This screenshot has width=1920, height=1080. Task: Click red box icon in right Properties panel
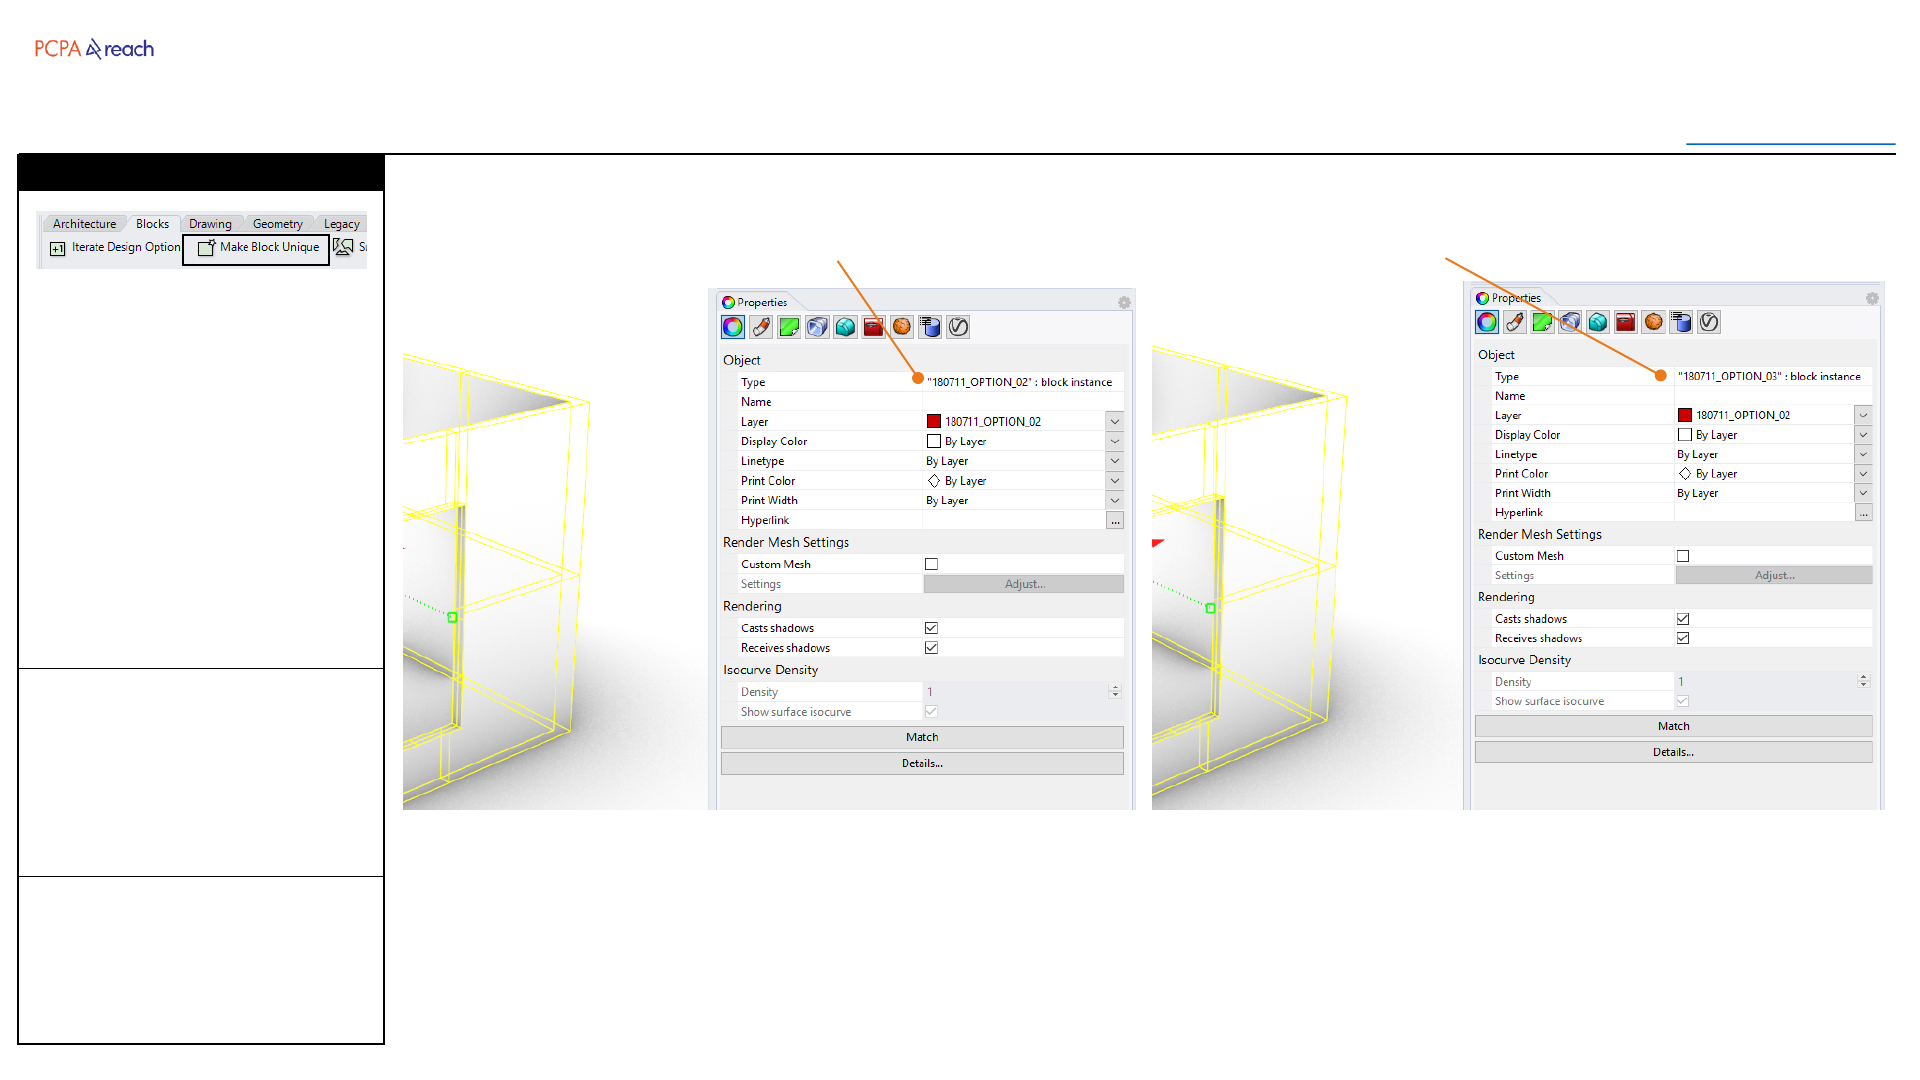(x=1625, y=322)
